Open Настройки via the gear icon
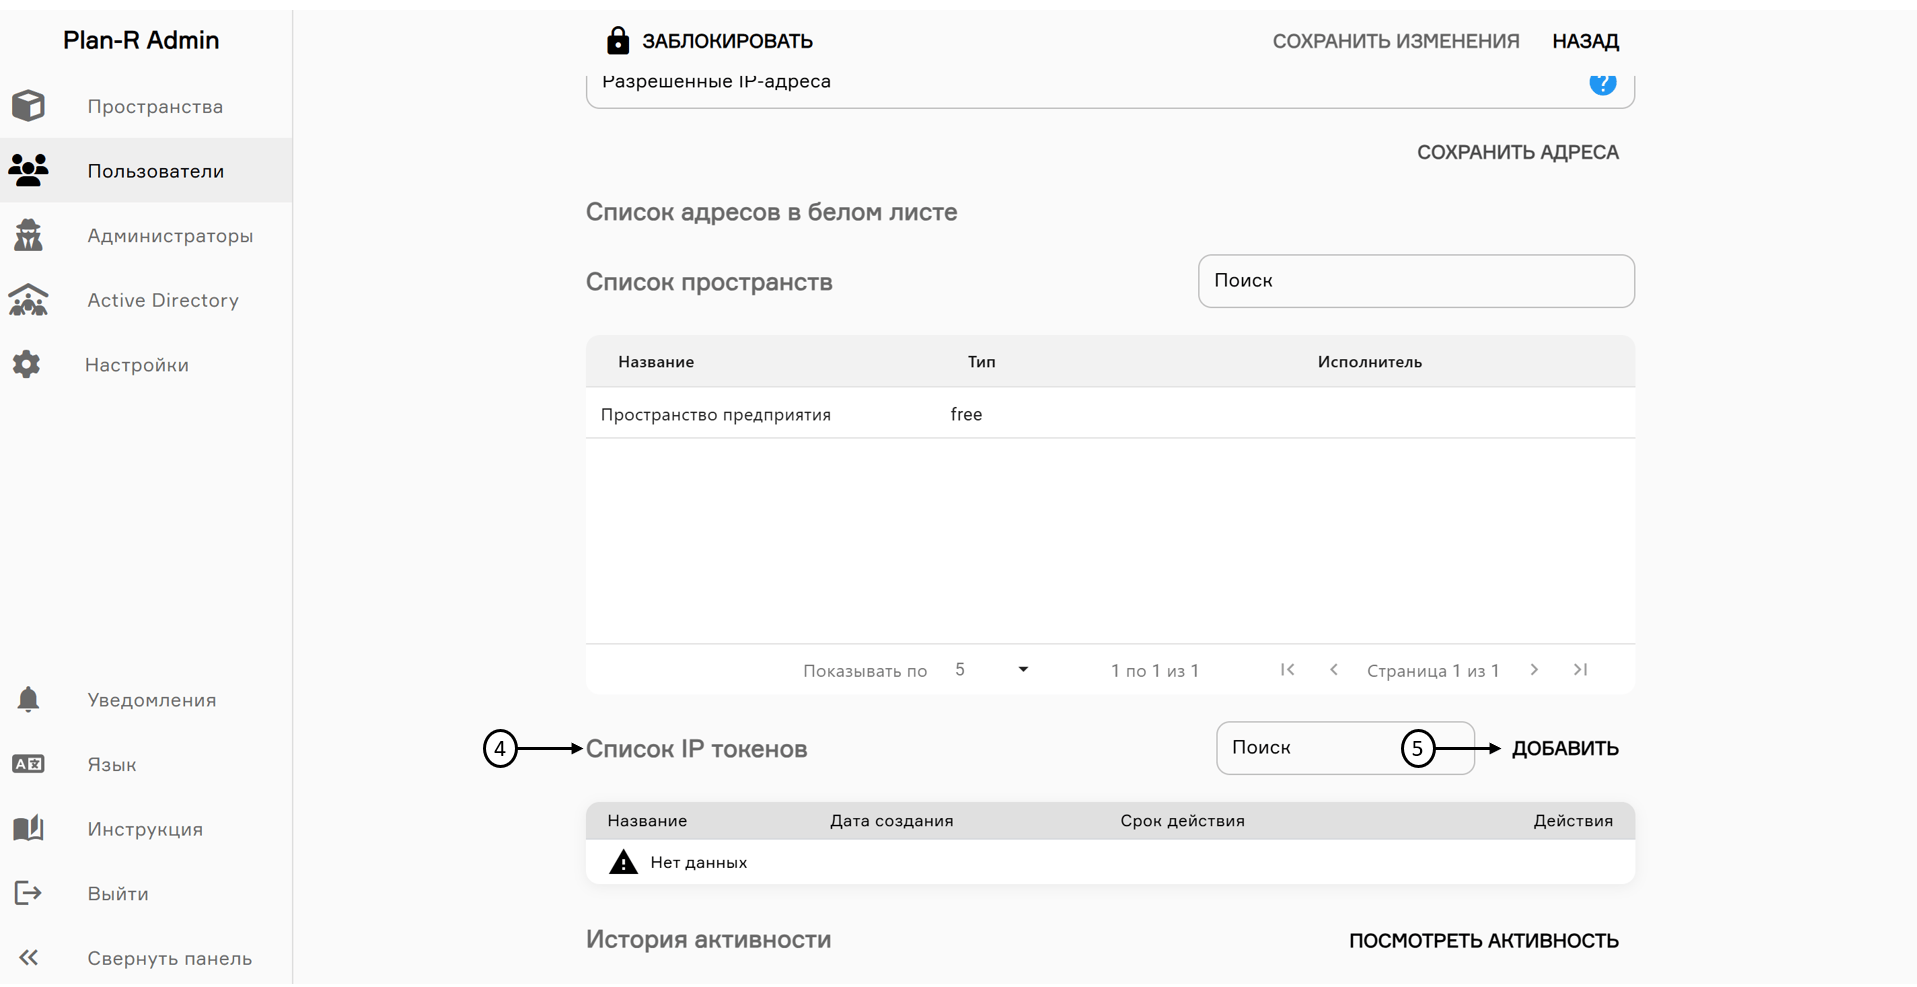 25,364
